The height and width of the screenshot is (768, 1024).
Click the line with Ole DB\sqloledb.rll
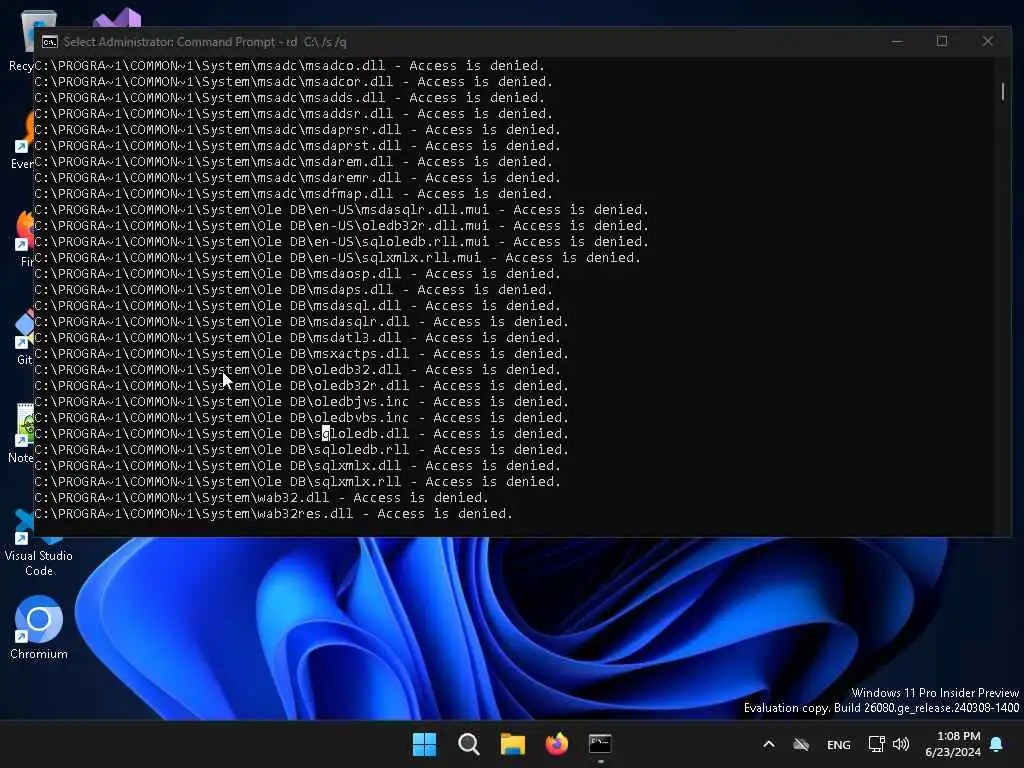[301, 449]
